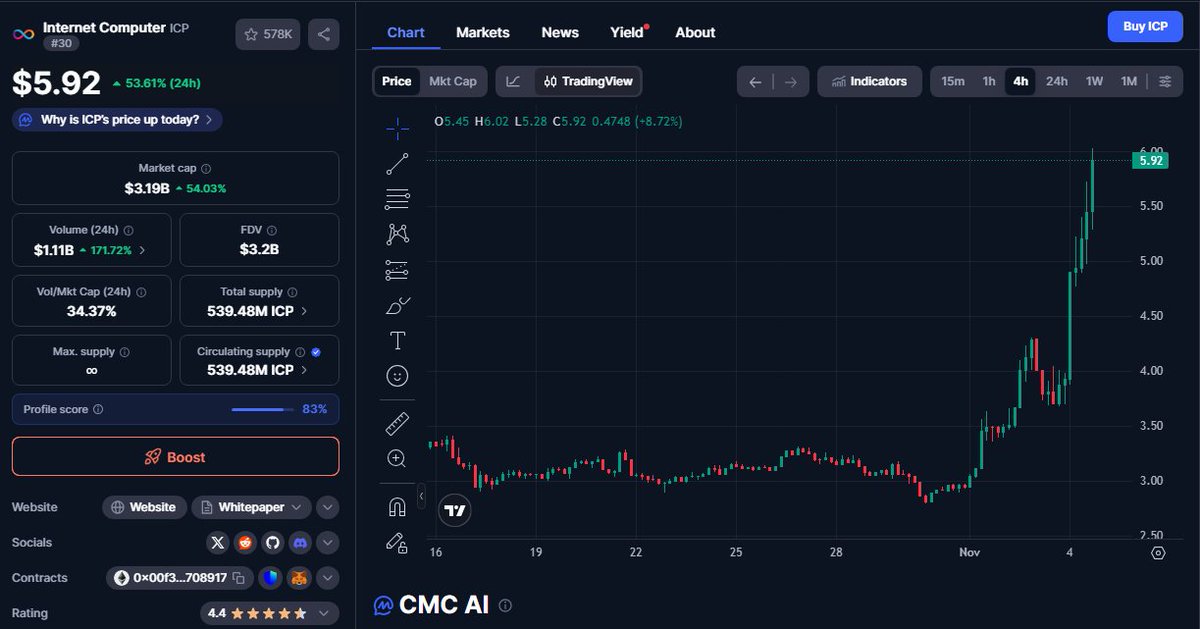Viewport: 1200px width, 629px height.
Task: Set chart interval to 4h
Action: click(x=1020, y=81)
